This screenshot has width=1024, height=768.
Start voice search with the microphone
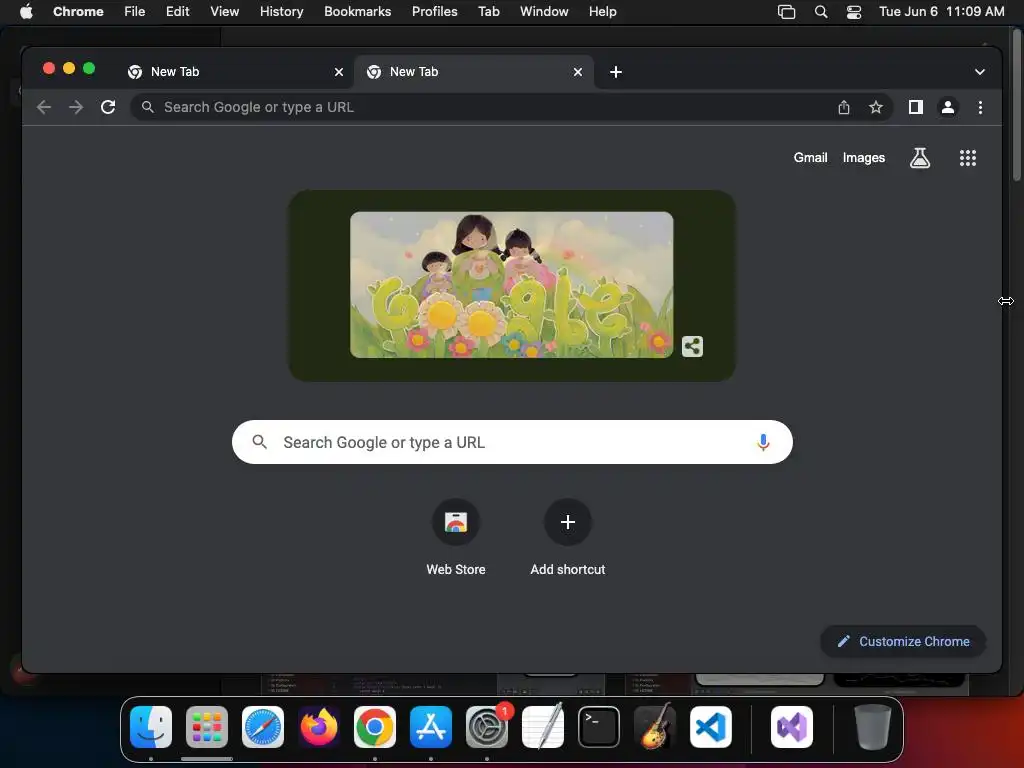[x=763, y=442]
